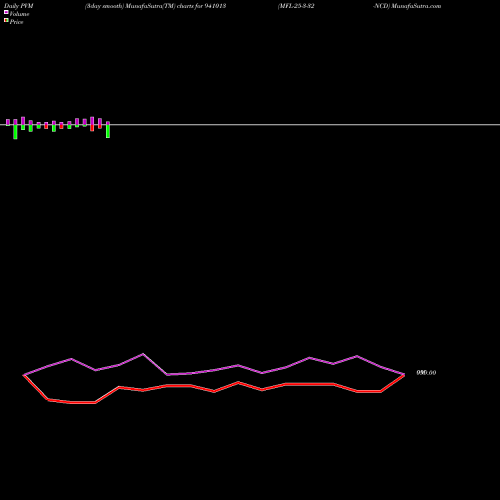The height and width of the screenshot is (500, 500).
Task: Click the highest peak of the magenta volume line
Action: click(143, 354)
